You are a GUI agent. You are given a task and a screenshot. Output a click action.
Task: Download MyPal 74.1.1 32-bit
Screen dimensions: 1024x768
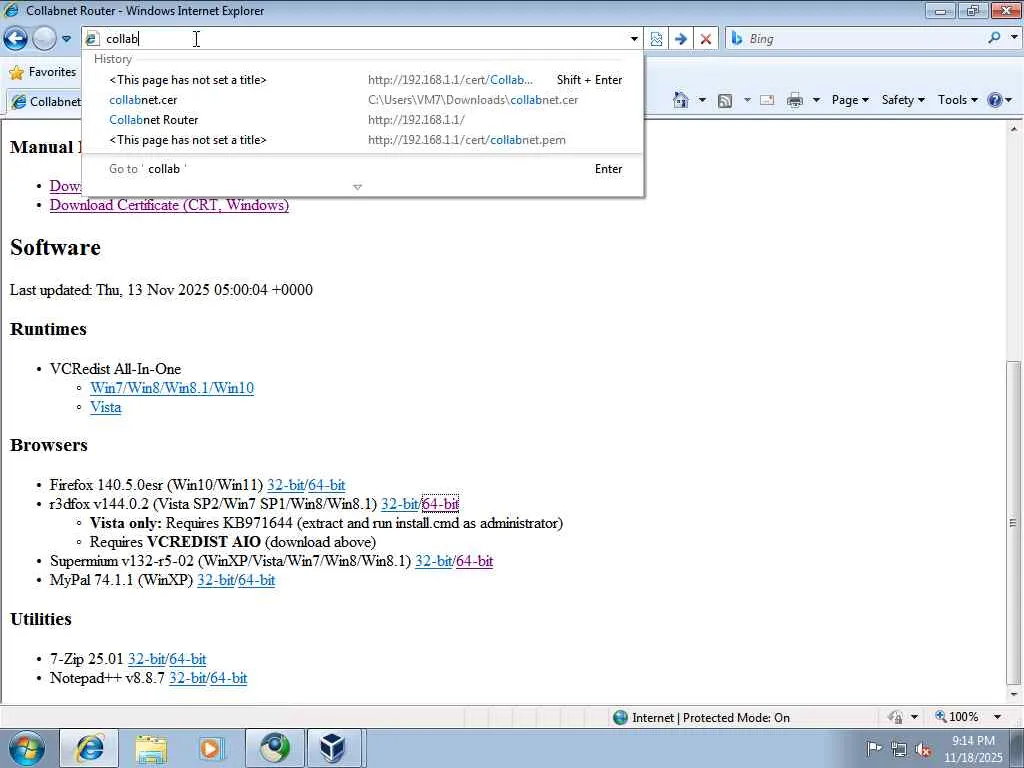click(x=216, y=580)
